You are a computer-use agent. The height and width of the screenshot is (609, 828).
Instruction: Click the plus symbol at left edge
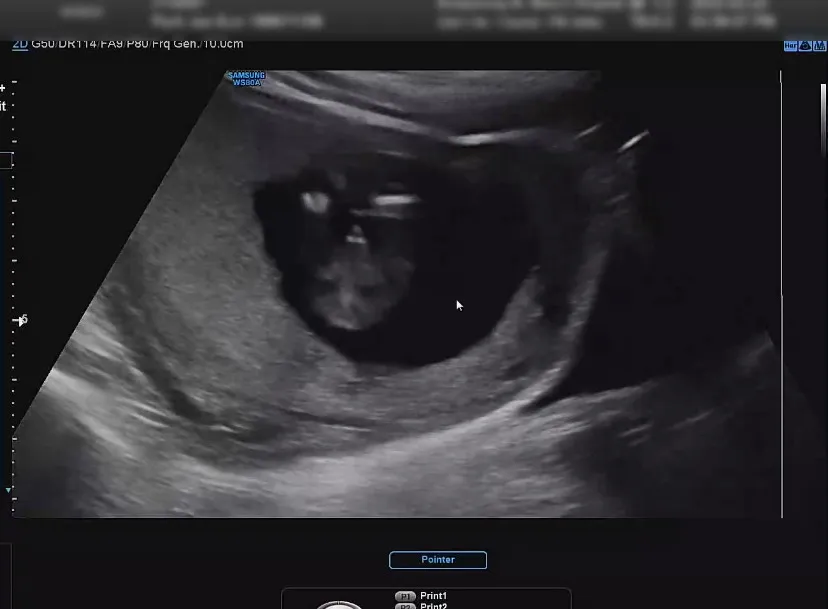pos(3,88)
